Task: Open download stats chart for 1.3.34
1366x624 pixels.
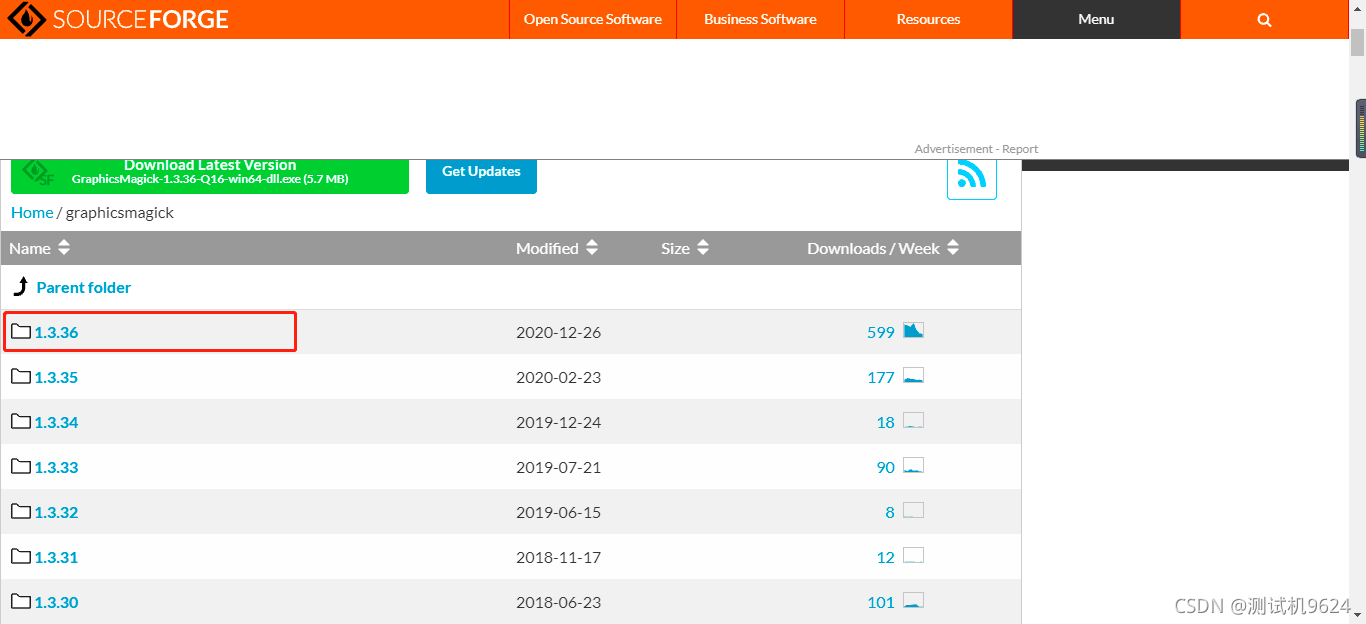Action: click(x=913, y=420)
